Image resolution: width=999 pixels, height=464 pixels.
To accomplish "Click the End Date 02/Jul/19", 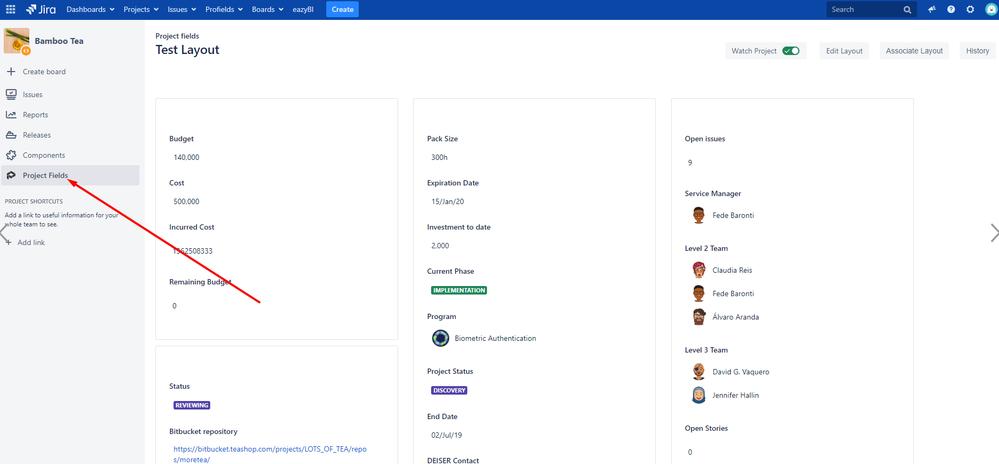I will [447, 435].
